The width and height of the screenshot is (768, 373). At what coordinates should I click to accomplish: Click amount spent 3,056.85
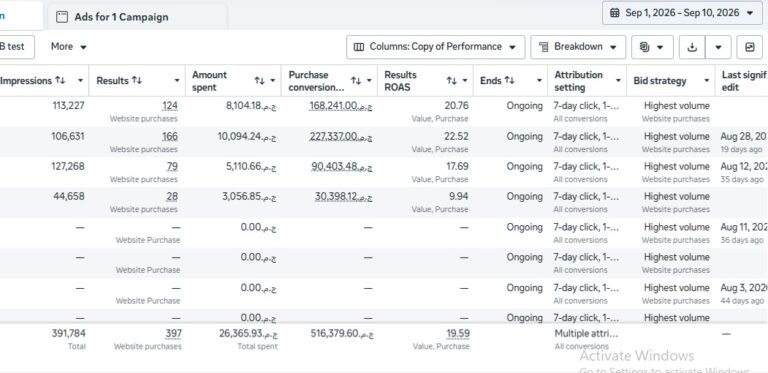pyautogui.click(x=249, y=197)
